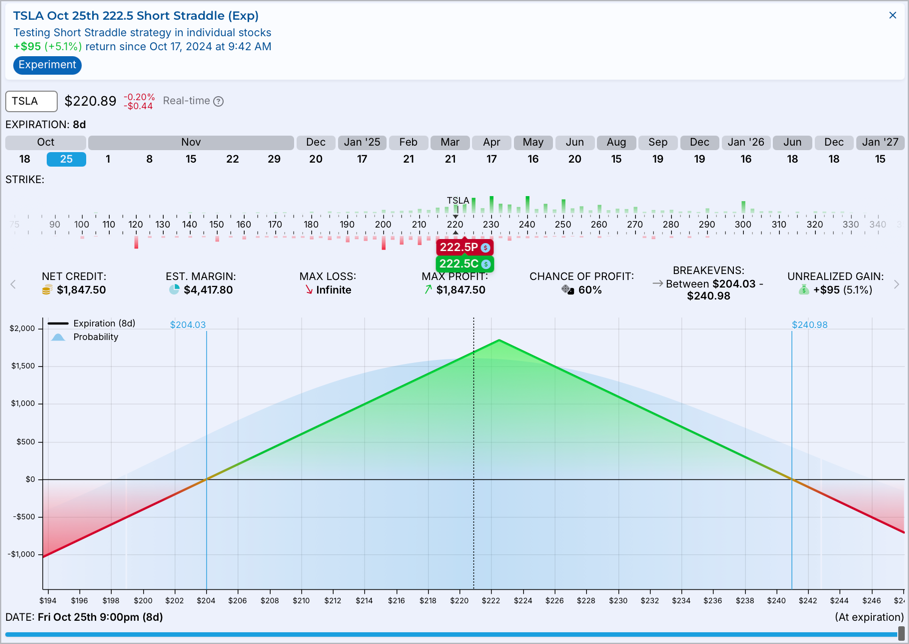This screenshot has height=644, width=909.
Task: Click the coin stack icon under Net Credit
Action: (x=47, y=290)
